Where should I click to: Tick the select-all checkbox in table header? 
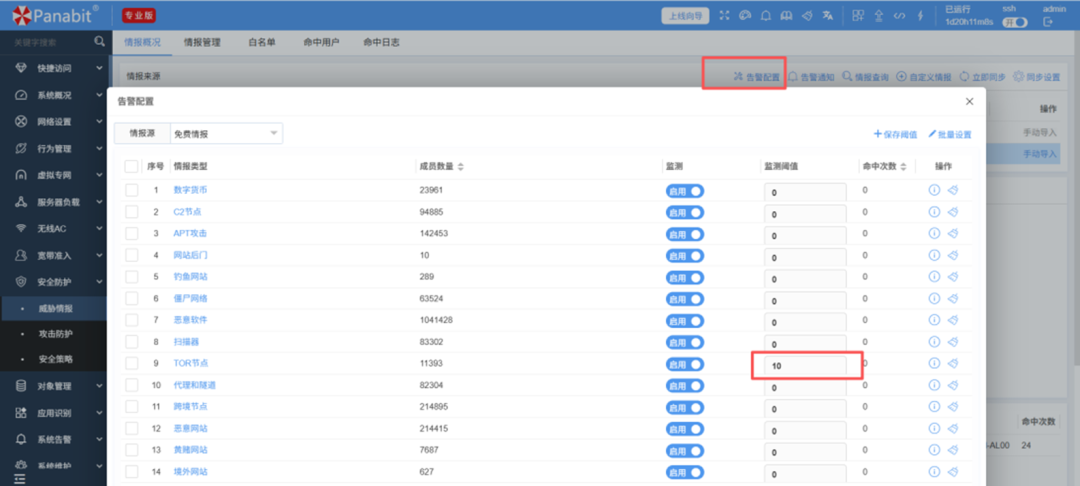pyautogui.click(x=131, y=166)
